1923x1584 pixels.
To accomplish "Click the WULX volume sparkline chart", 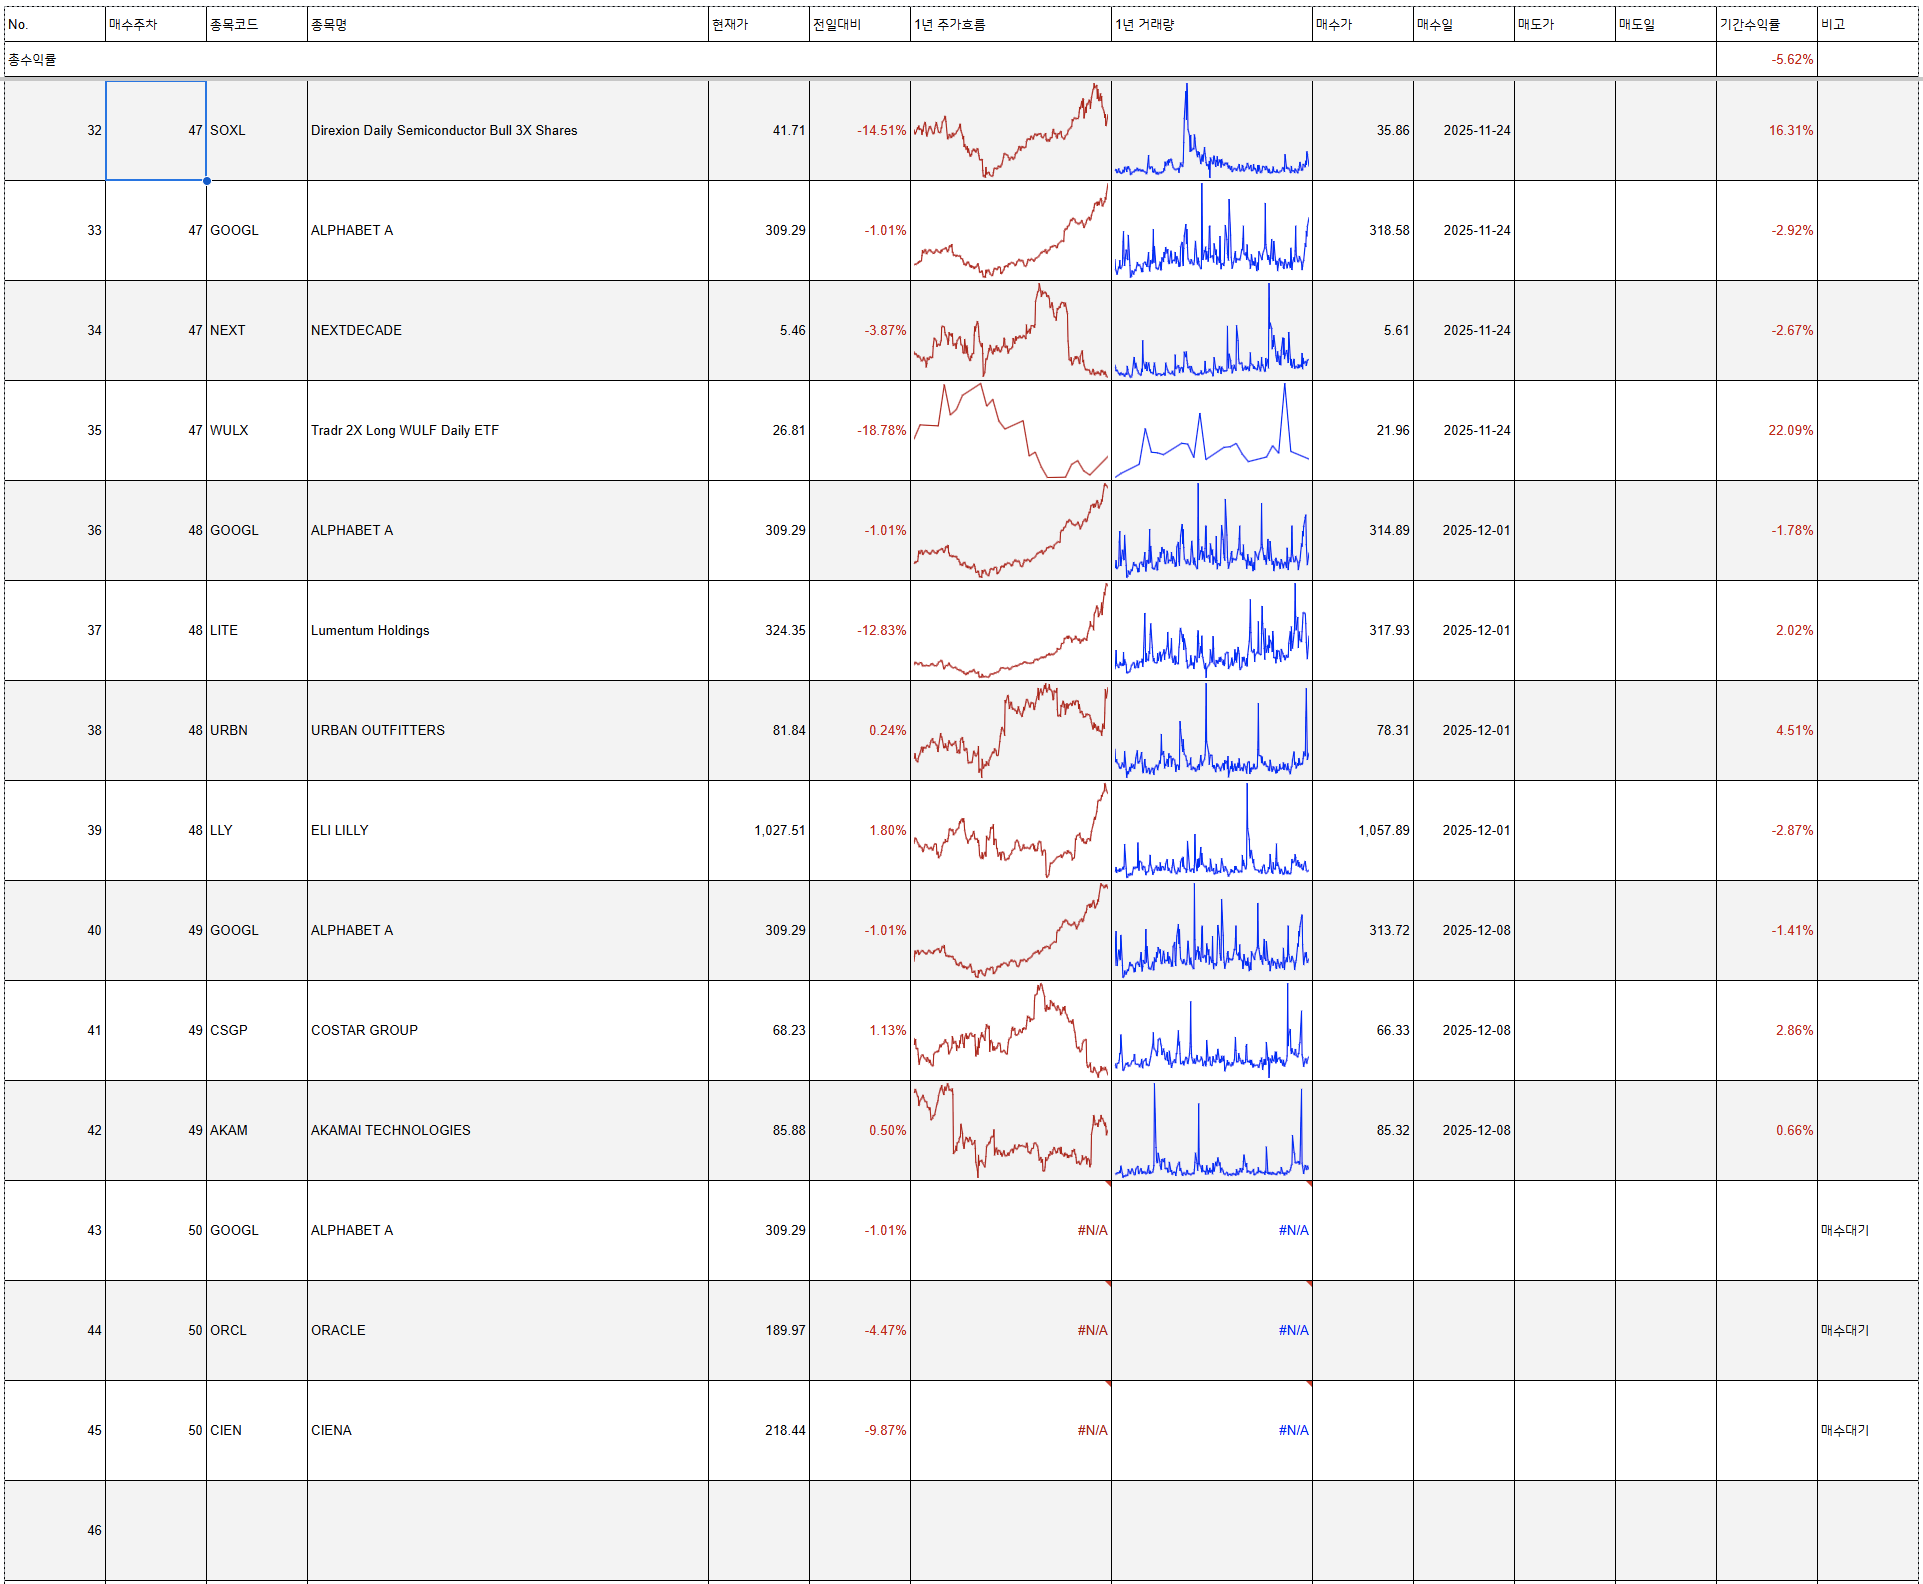I will (1211, 431).
